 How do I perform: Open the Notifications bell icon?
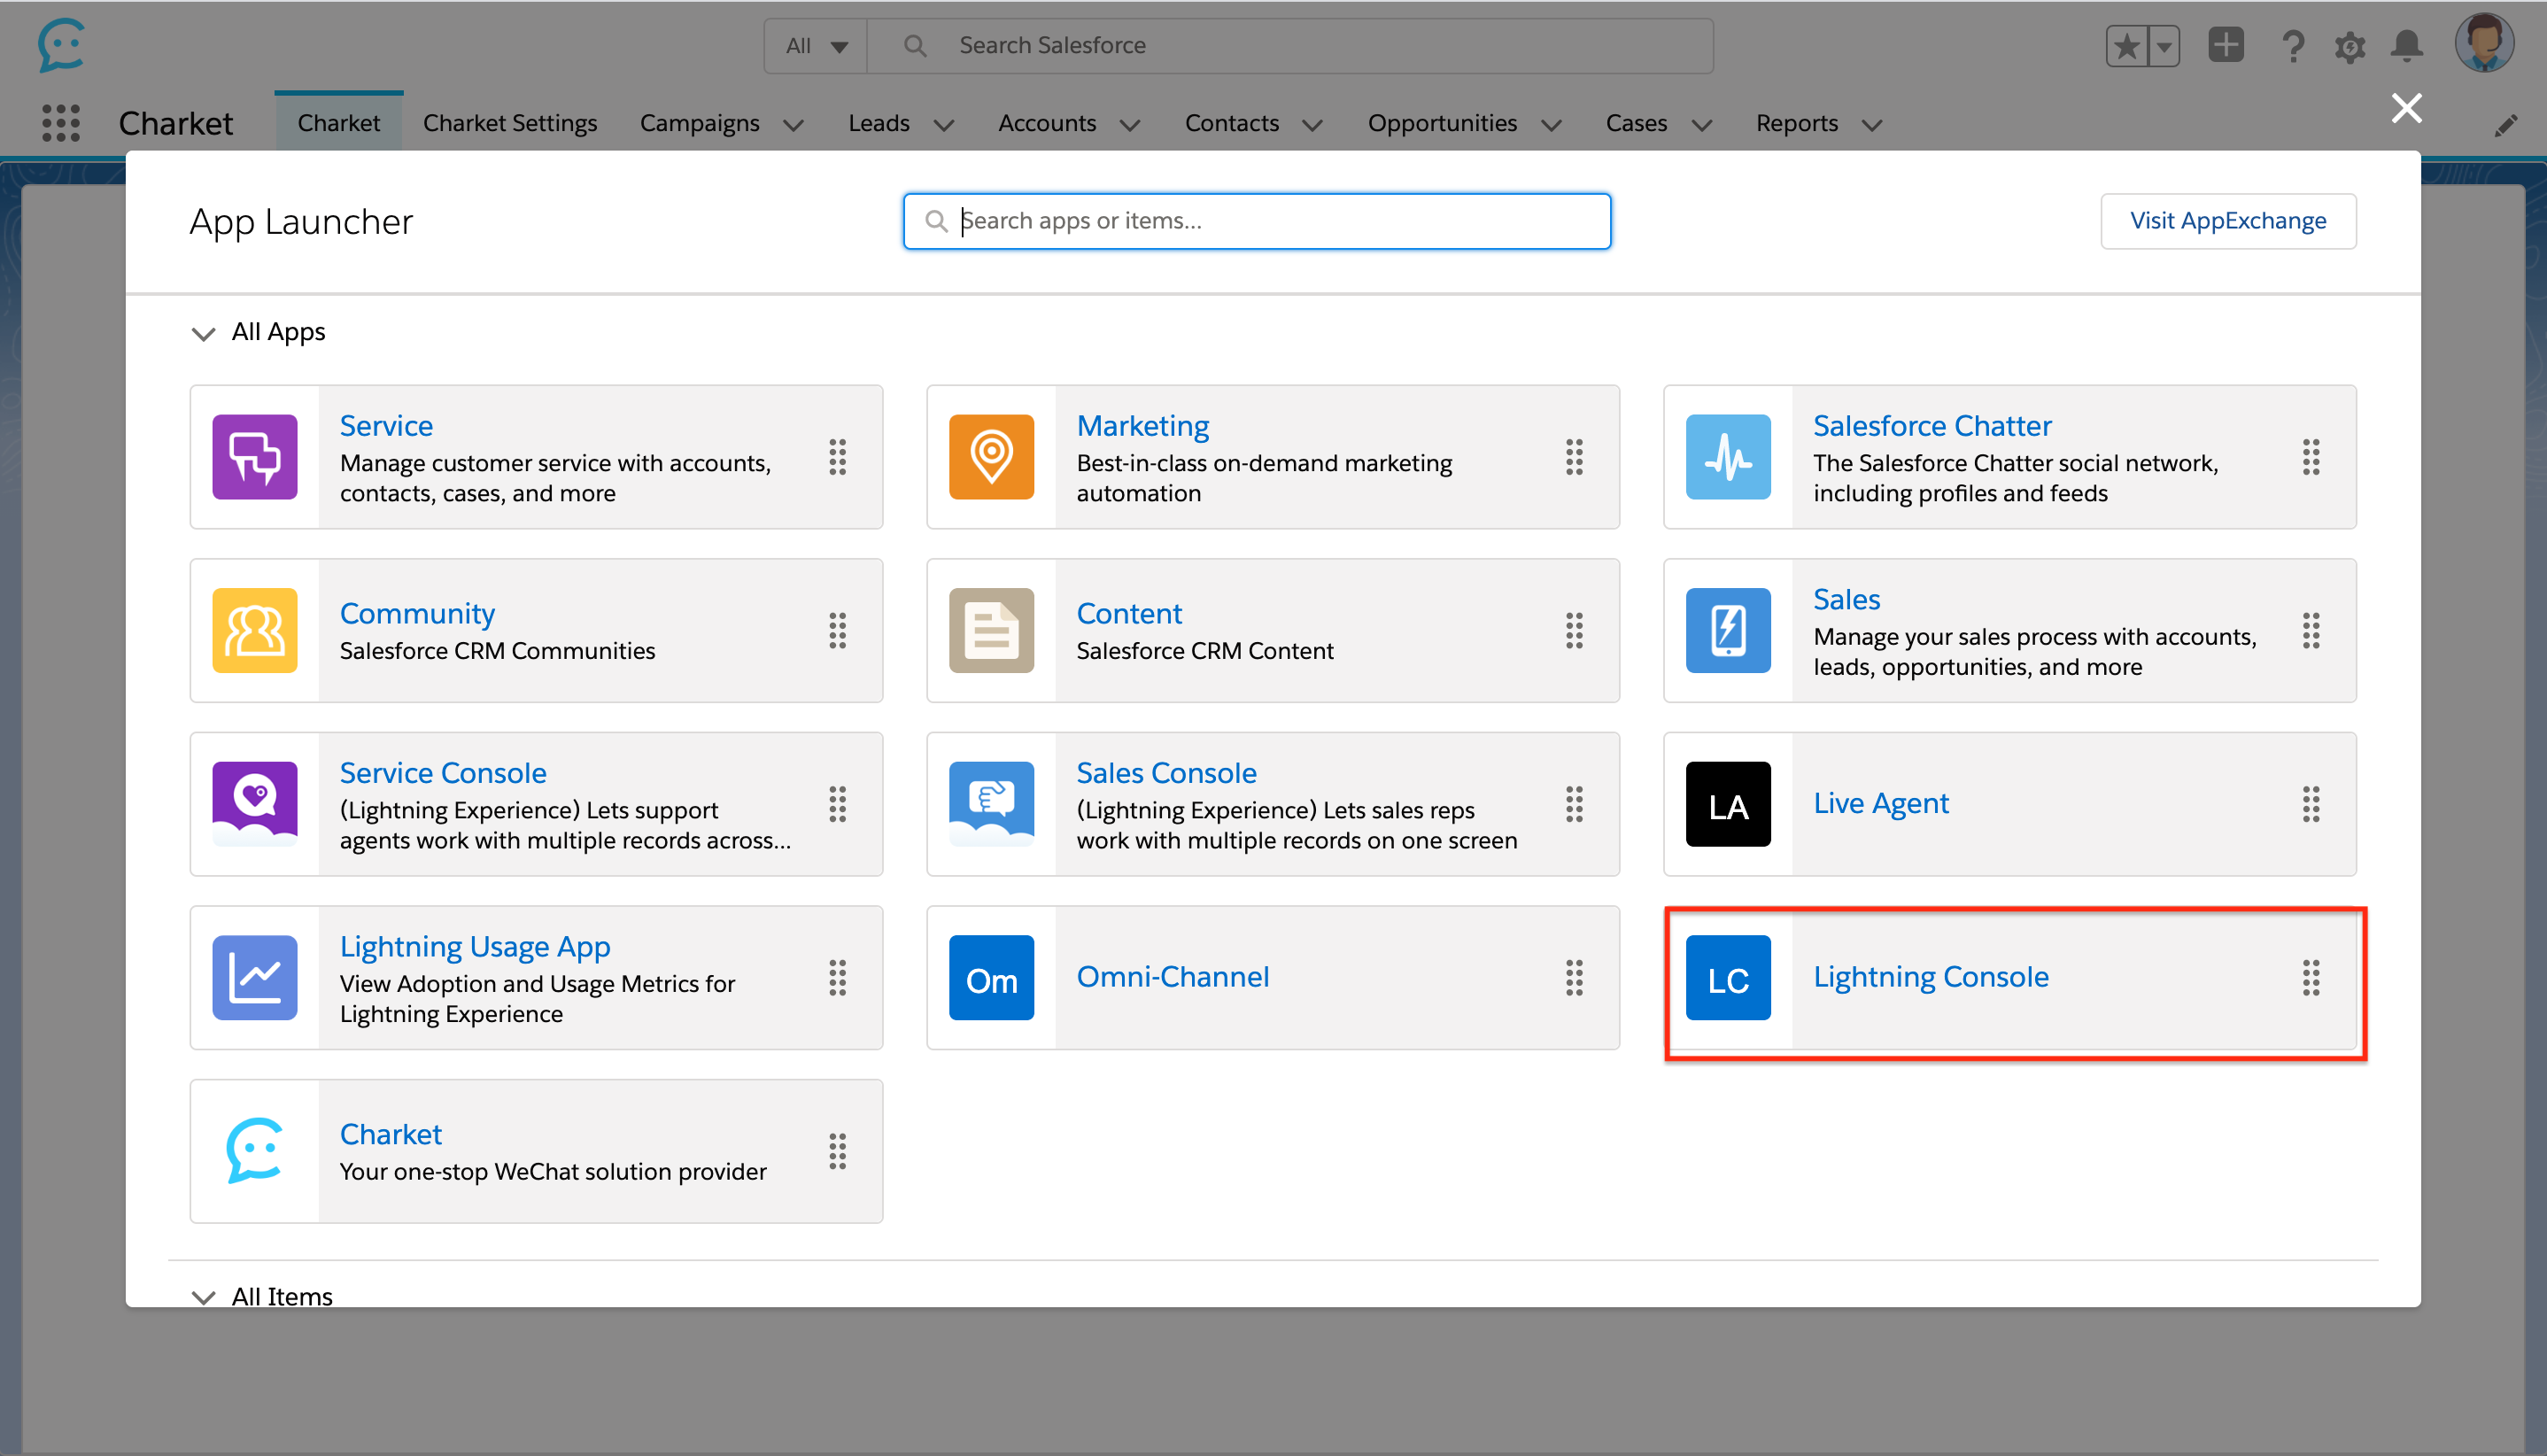pyautogui.click(x=2407, y=46)
